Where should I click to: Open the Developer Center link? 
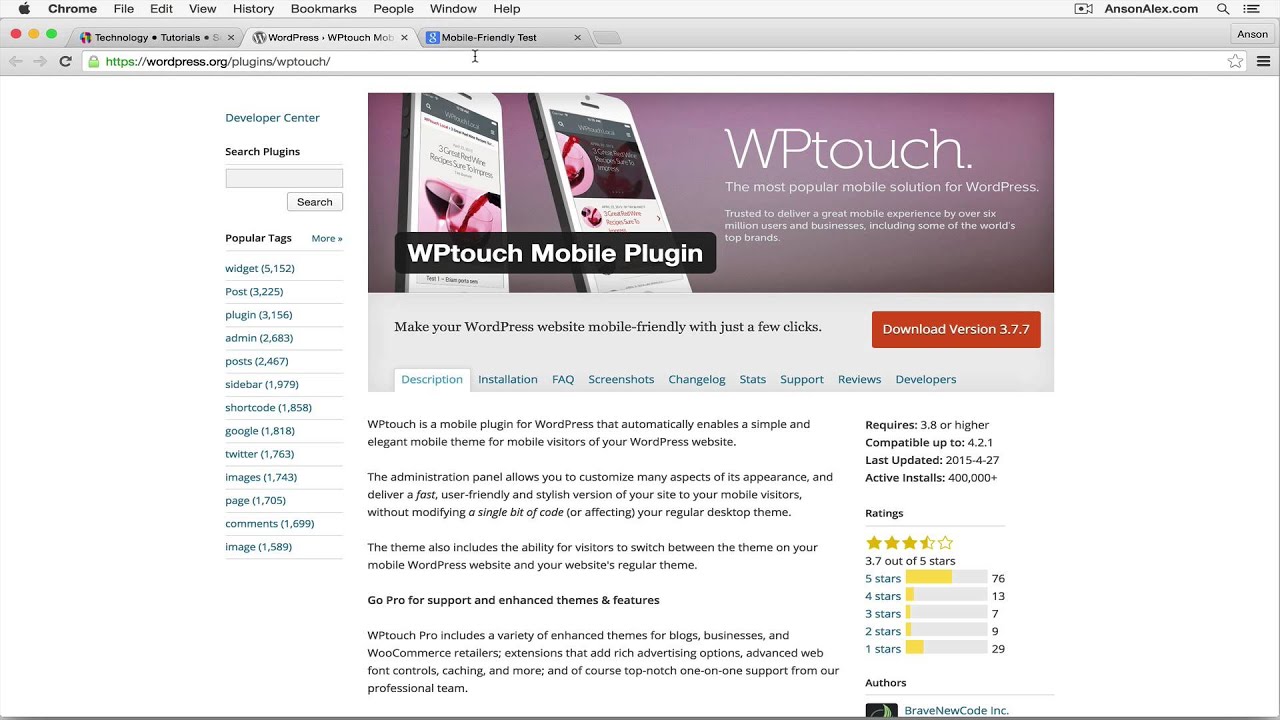[x=272, y=117]
